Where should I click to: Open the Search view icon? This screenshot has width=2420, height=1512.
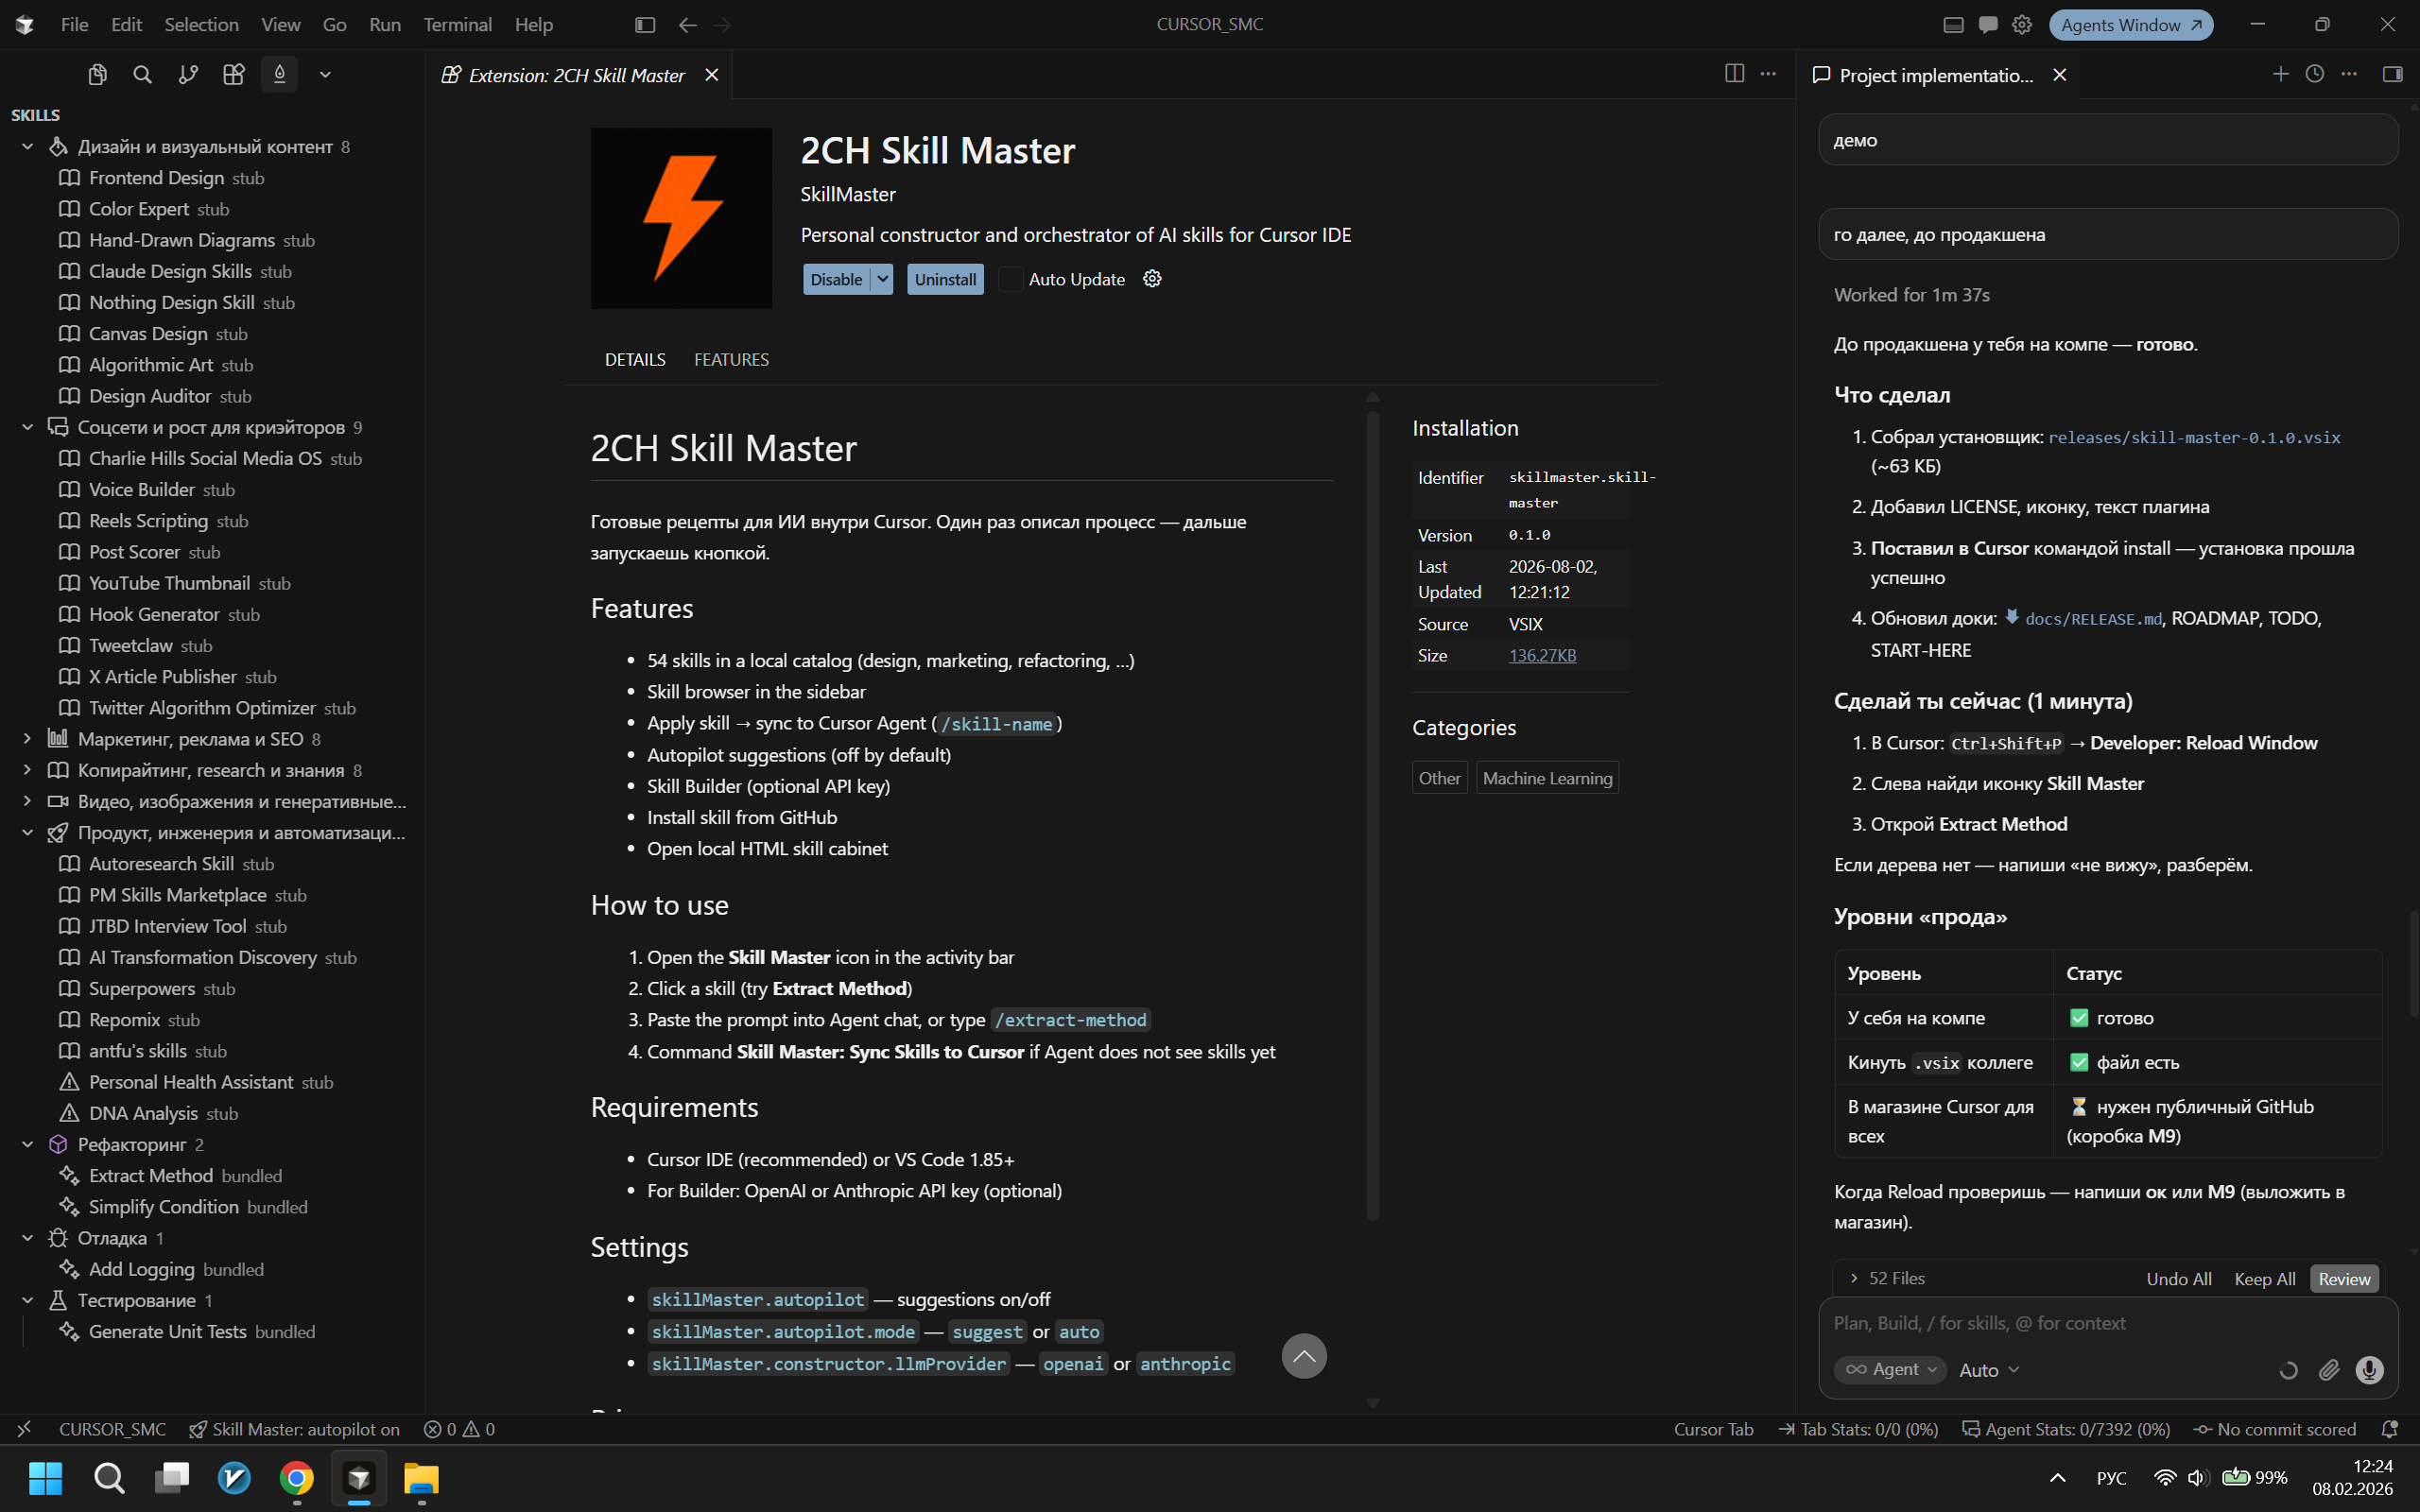pos(142,75)
